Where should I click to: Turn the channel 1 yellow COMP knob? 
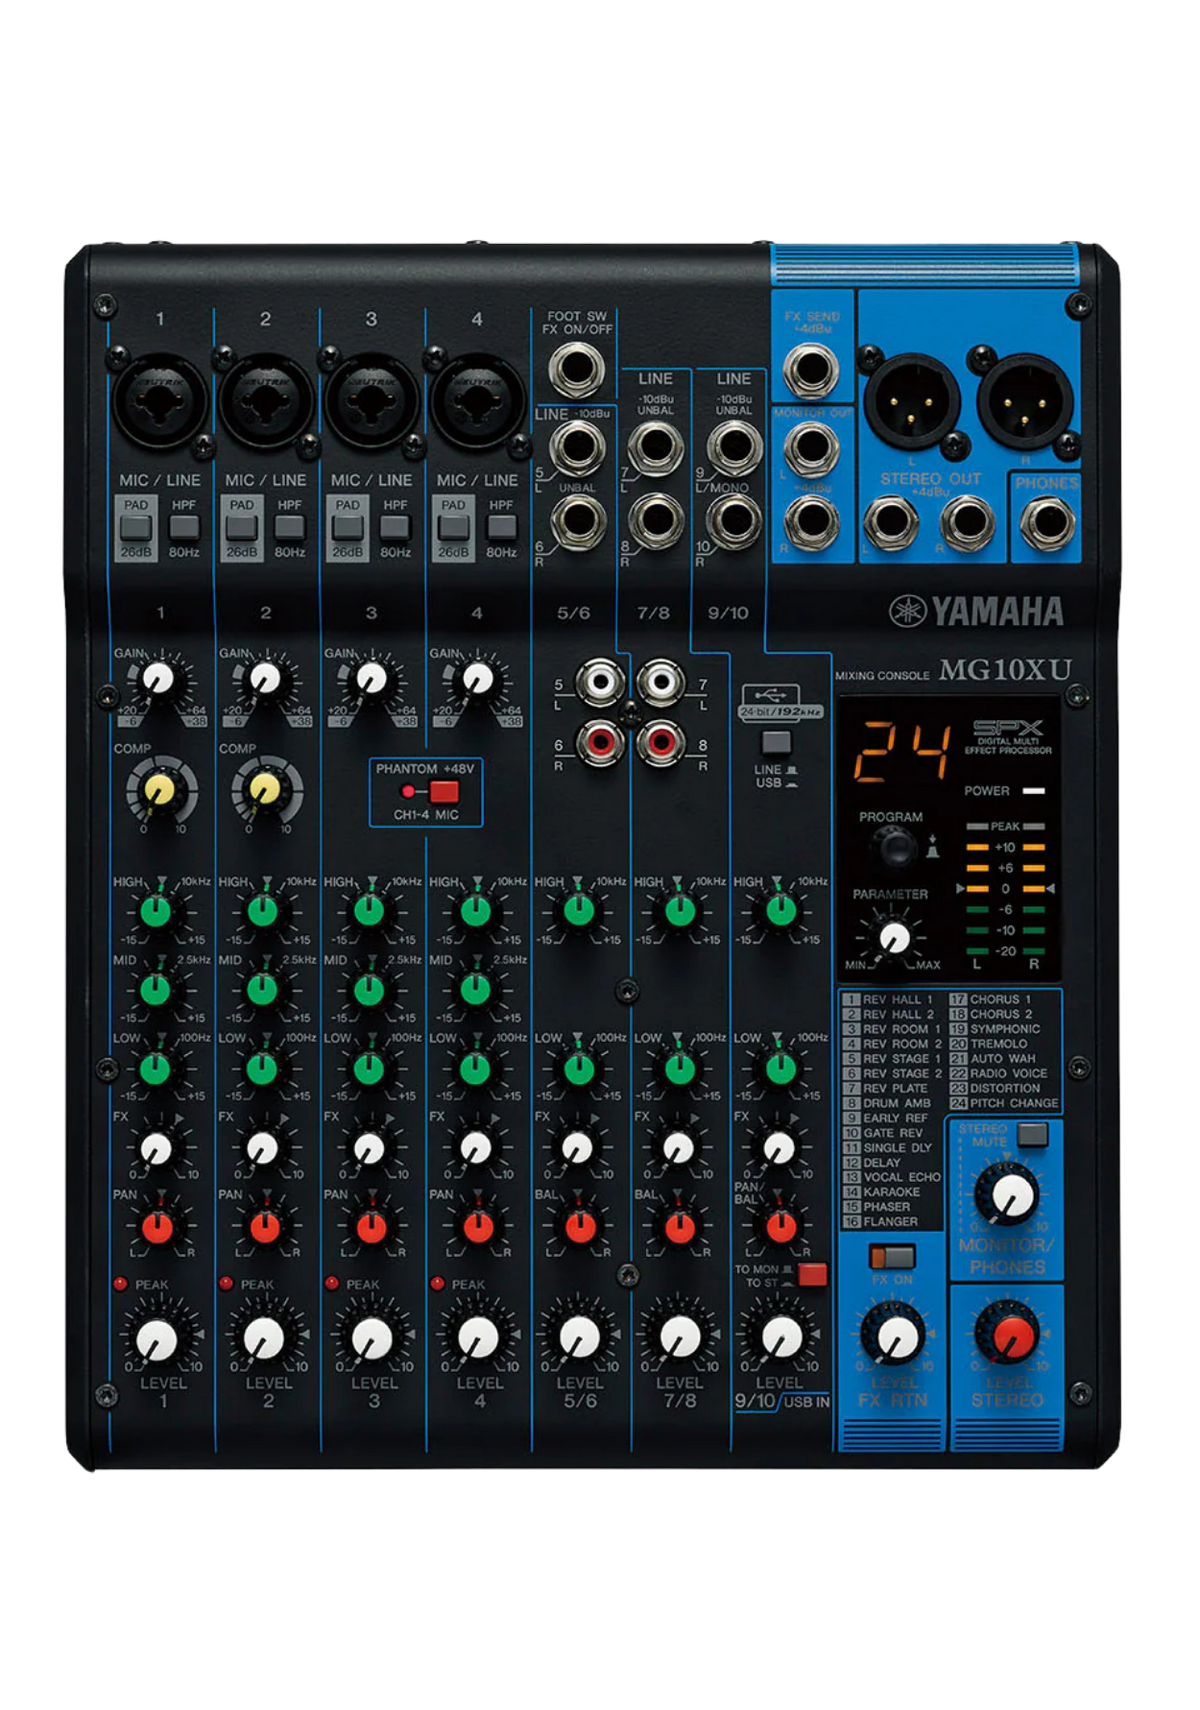coord(159,790)
